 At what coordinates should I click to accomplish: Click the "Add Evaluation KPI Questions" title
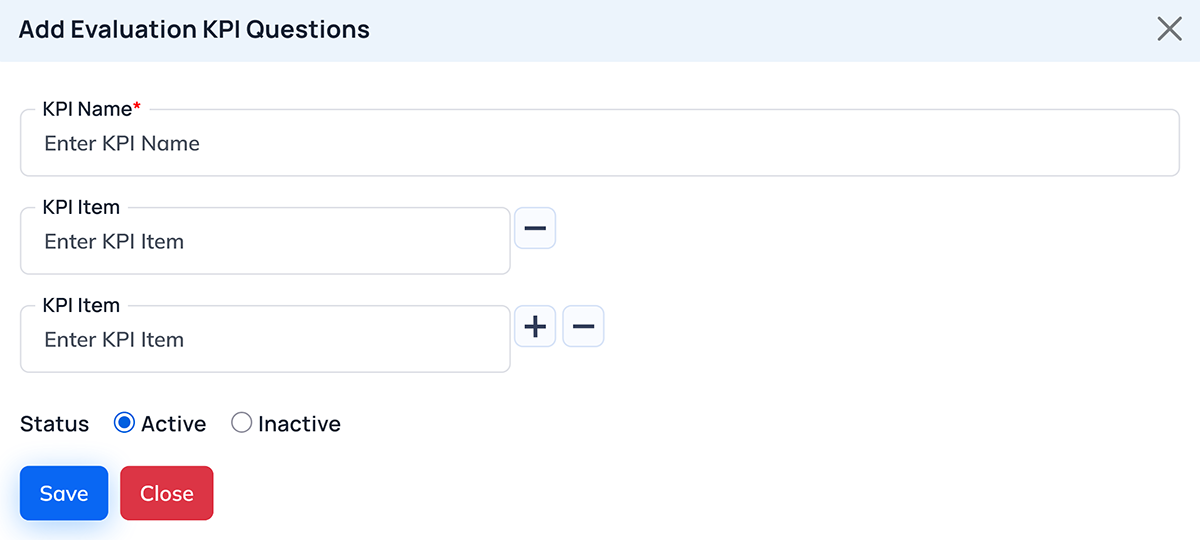click(x=194, y=29)
